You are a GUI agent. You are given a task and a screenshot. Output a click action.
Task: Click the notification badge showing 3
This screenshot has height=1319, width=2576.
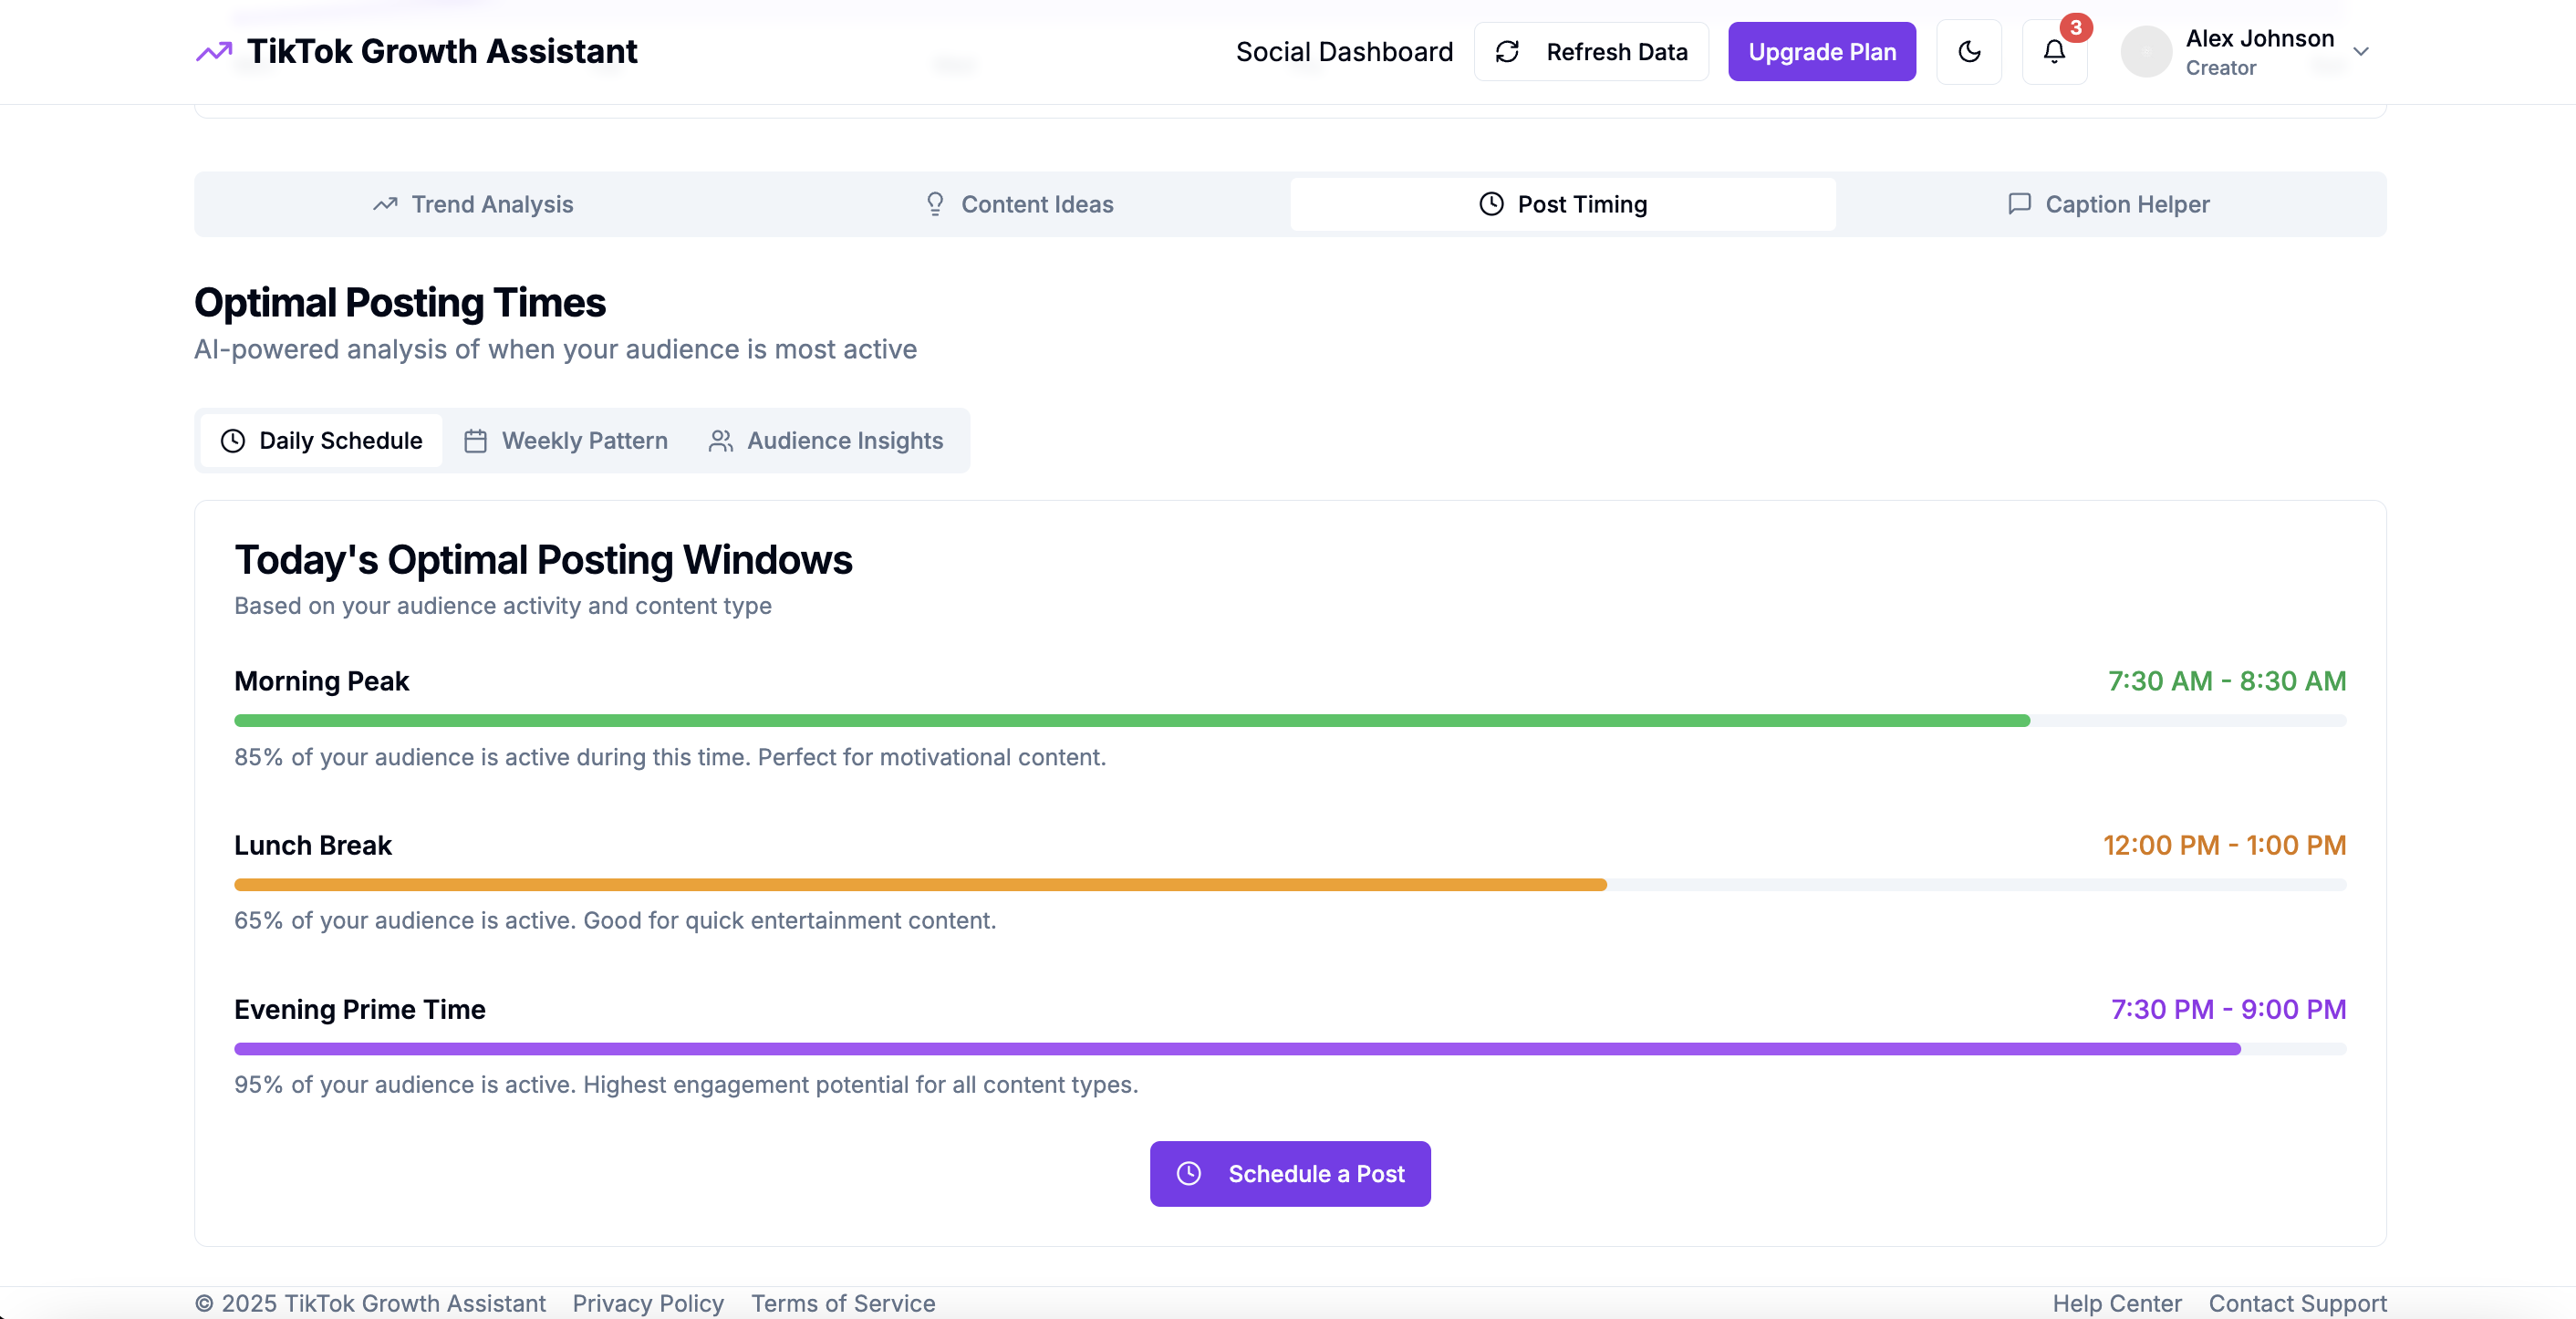pos(2076,28)
